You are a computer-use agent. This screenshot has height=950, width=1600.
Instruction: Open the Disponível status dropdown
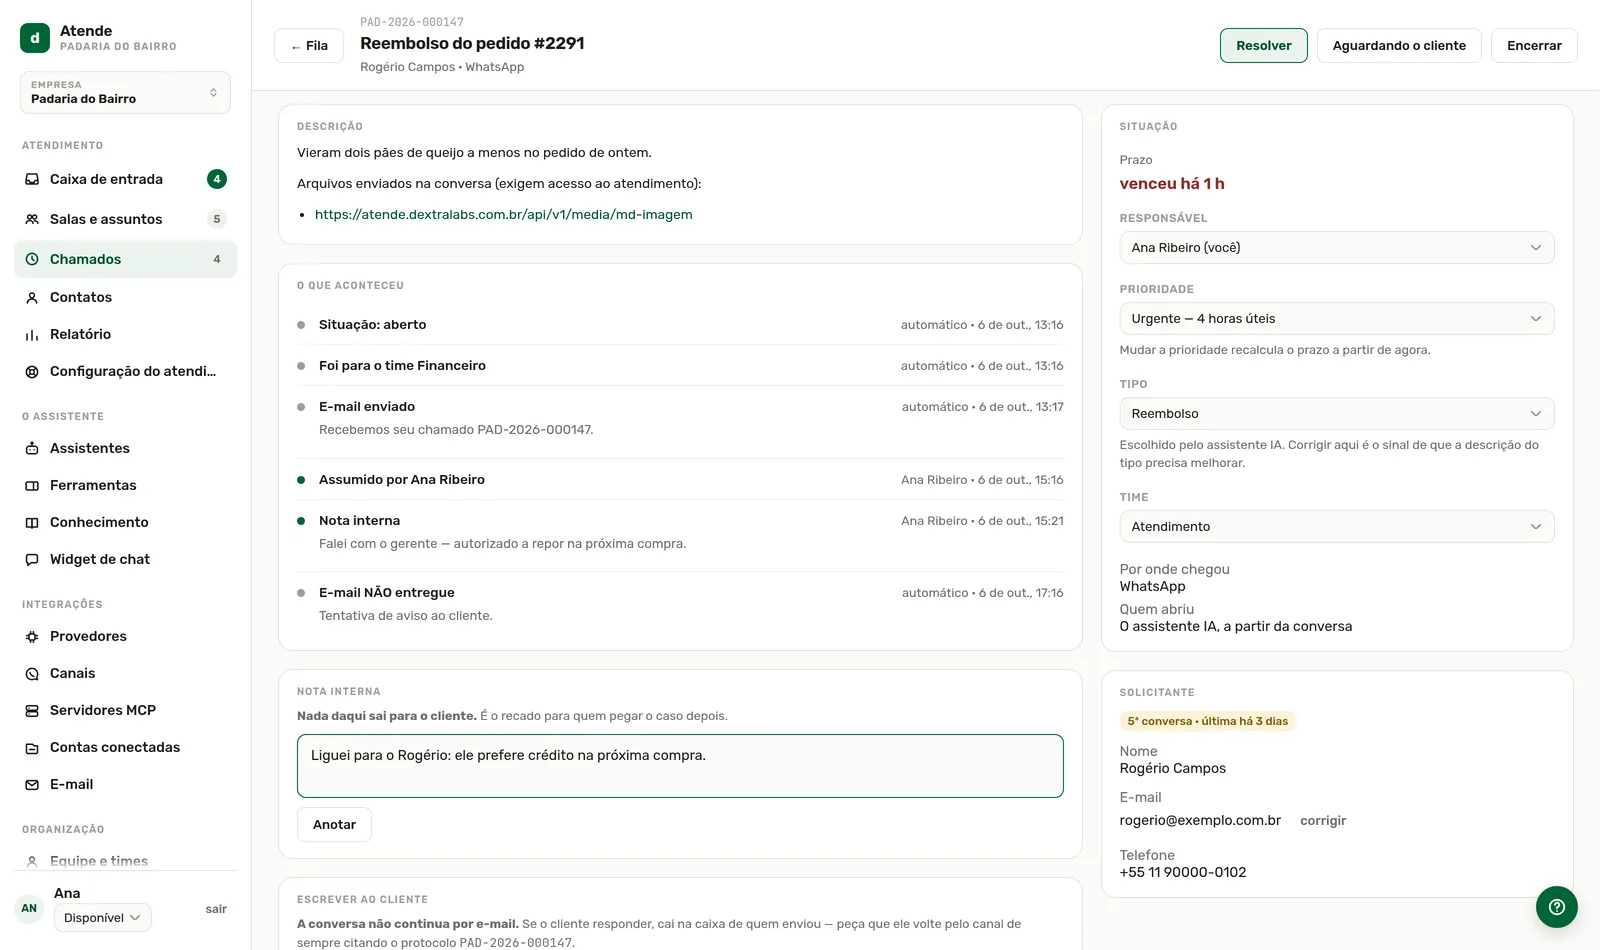point(102,917)
